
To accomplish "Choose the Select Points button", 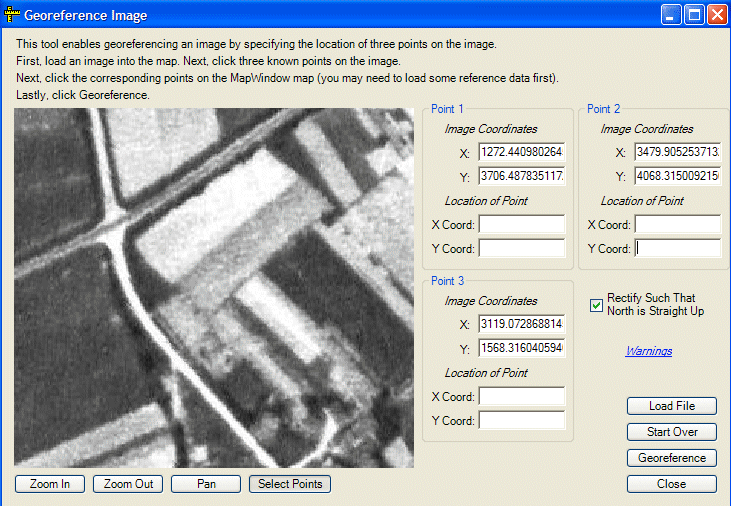I will click(289, 484).
